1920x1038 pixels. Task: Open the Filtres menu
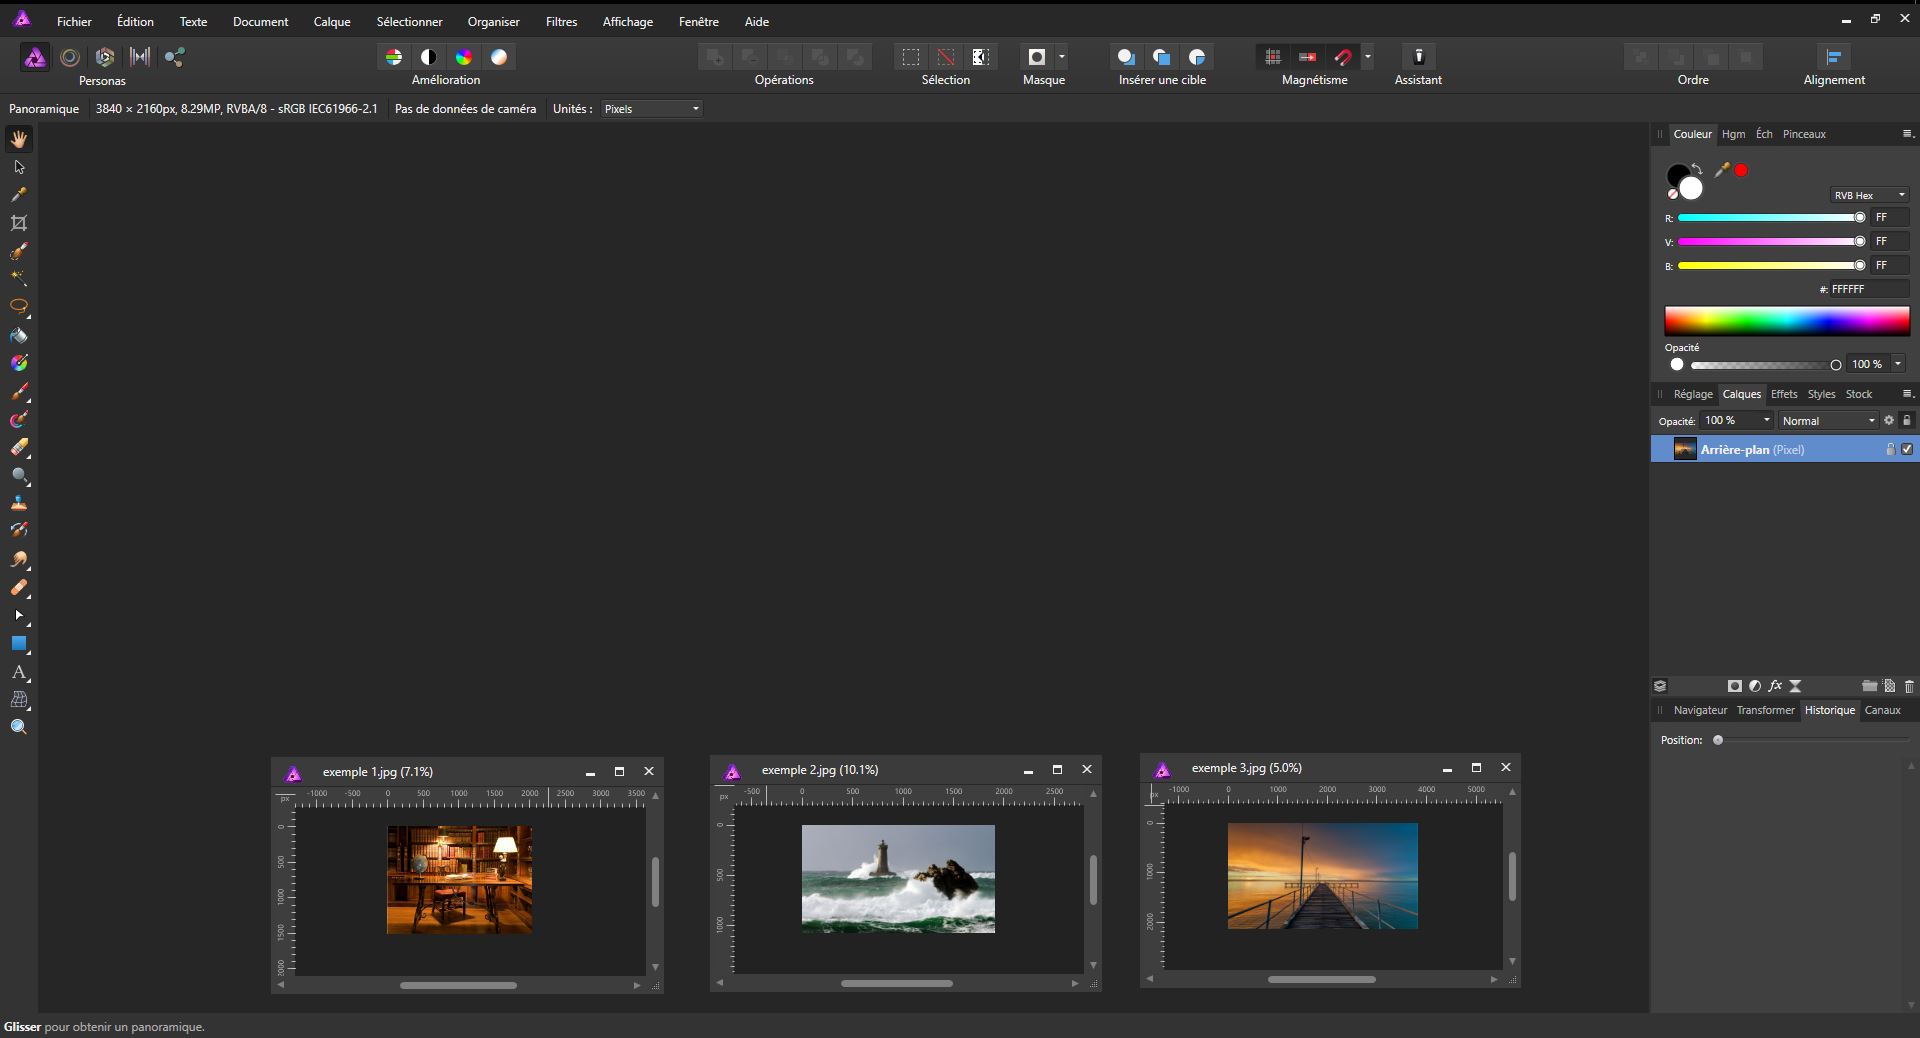coord(561,21)
